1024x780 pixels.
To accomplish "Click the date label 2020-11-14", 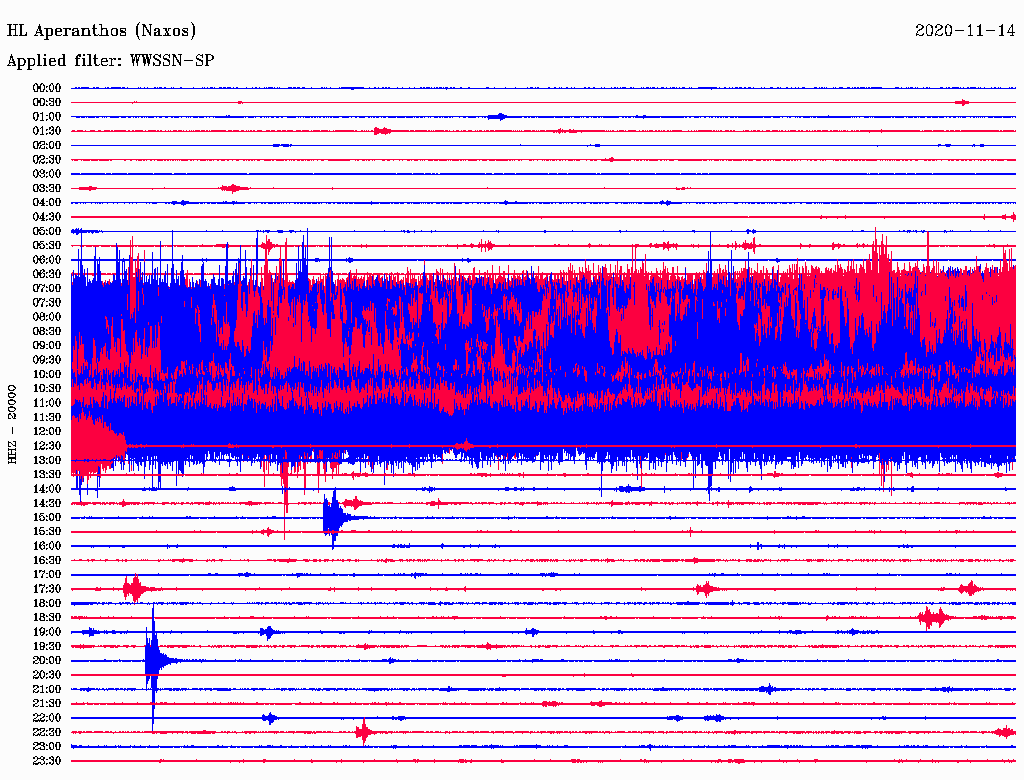I will click(965, 31).
